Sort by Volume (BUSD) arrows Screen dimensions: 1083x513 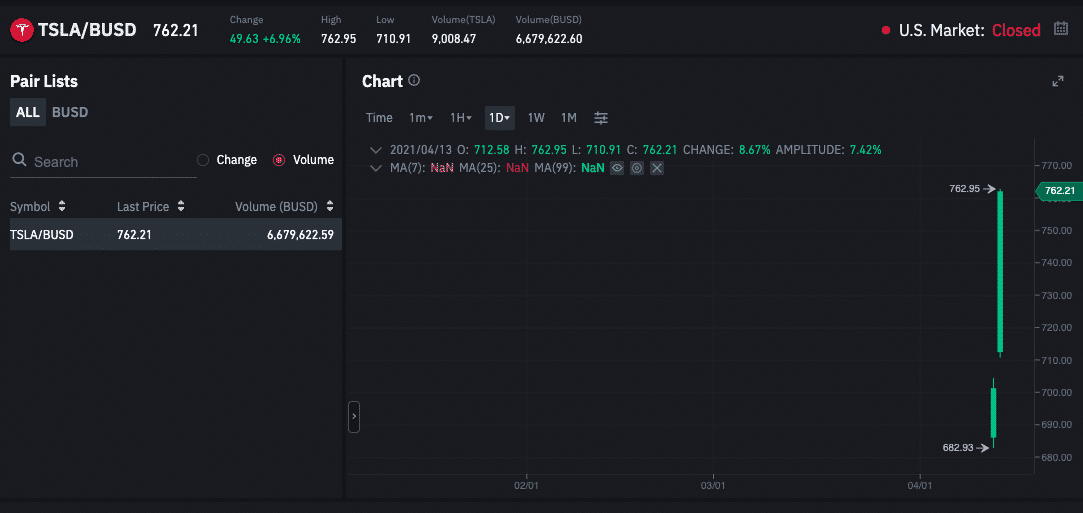(329, 206)
